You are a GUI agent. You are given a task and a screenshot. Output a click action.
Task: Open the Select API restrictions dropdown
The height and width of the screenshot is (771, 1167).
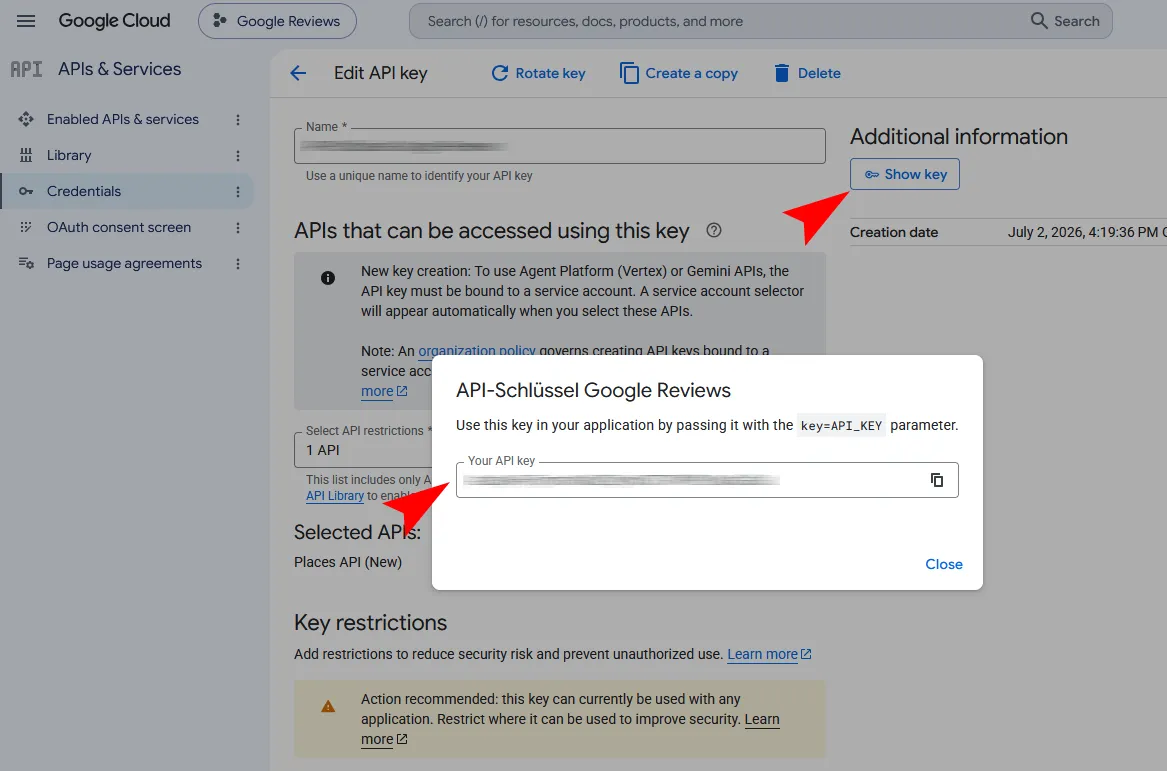click(x=363, y=450)
